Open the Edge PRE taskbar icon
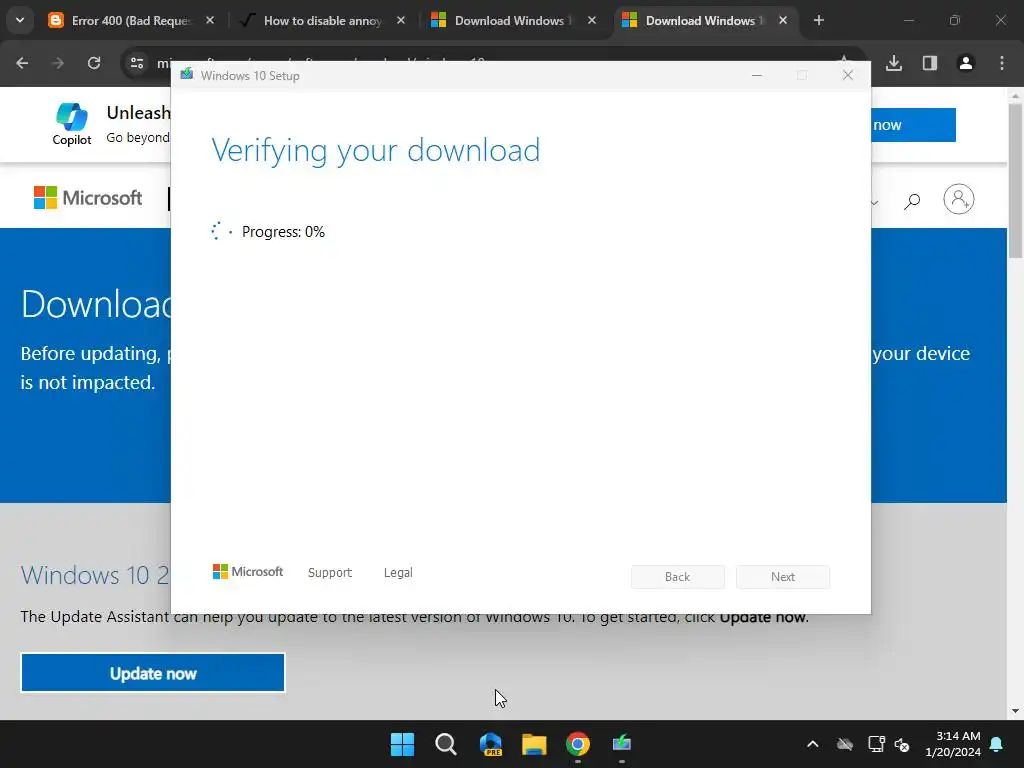The image size is (1024, 768). coord(490,744)
